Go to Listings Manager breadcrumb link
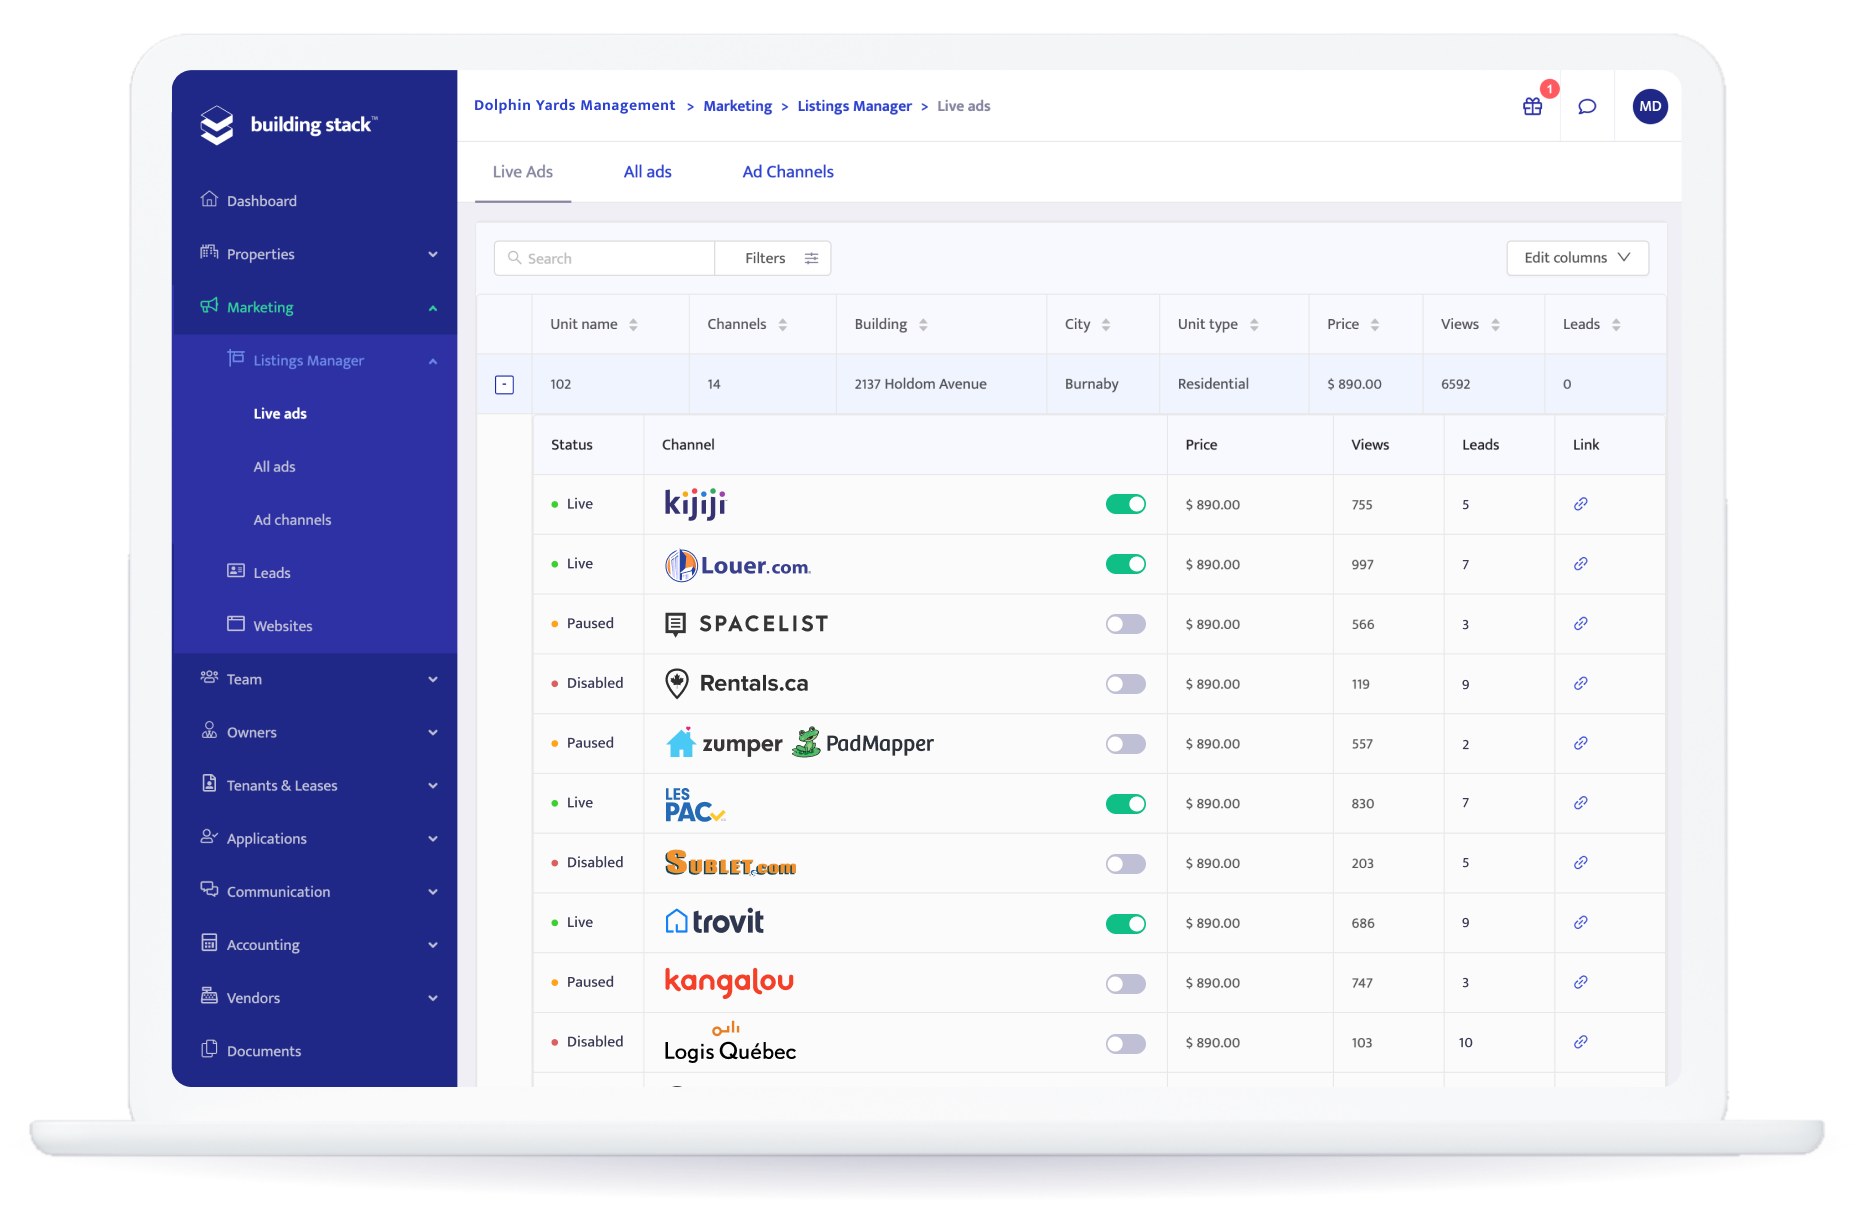 855,106
